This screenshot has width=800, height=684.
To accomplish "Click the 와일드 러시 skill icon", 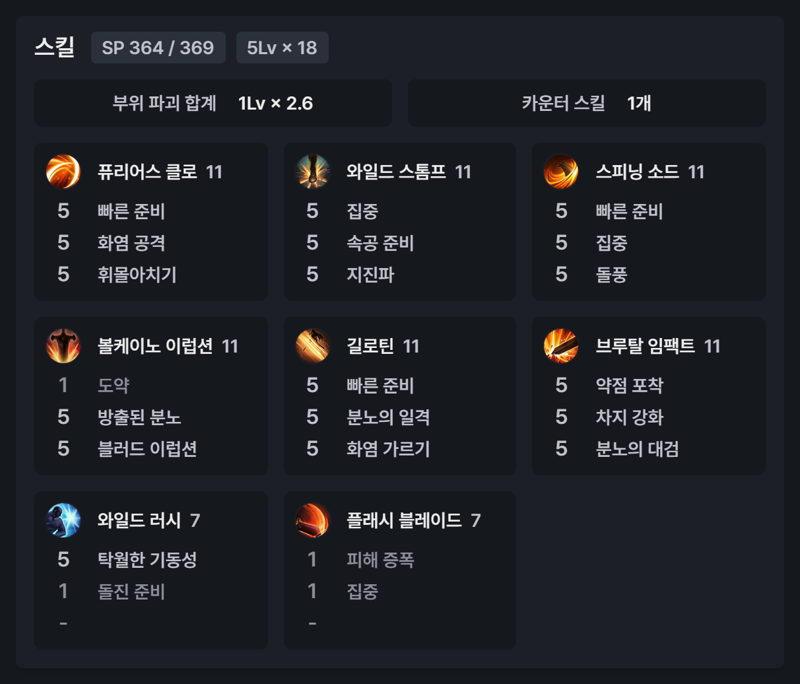I will [63, 520].
